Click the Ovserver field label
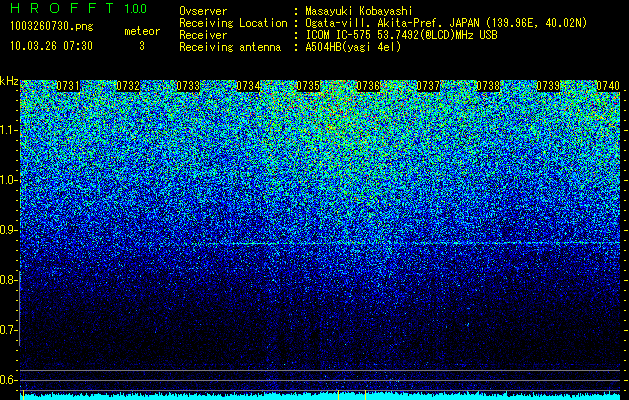The height and width of the screenshot is (400, 629). click(x=203, y=11)
